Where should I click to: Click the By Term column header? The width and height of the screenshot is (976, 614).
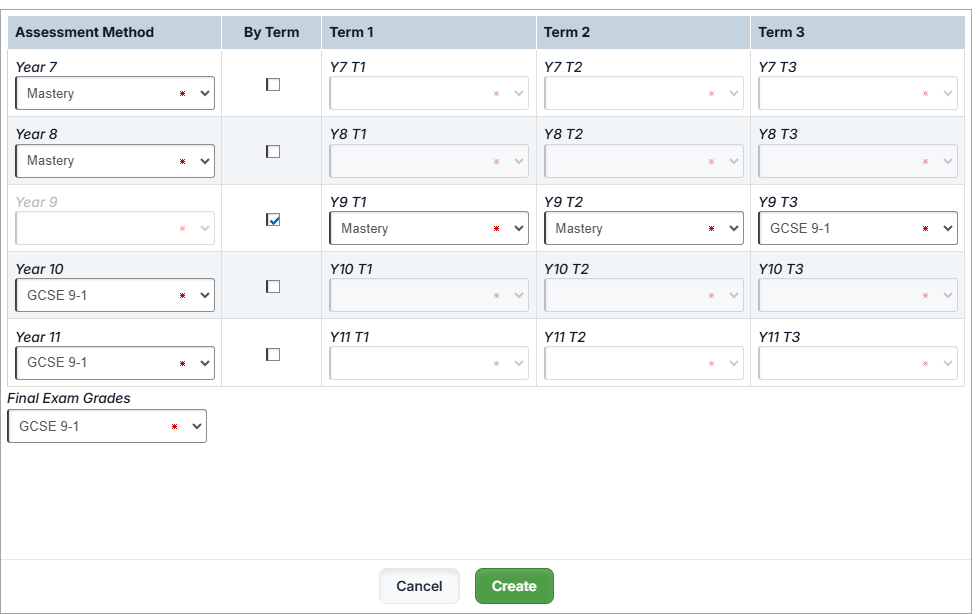click(271, 32)
